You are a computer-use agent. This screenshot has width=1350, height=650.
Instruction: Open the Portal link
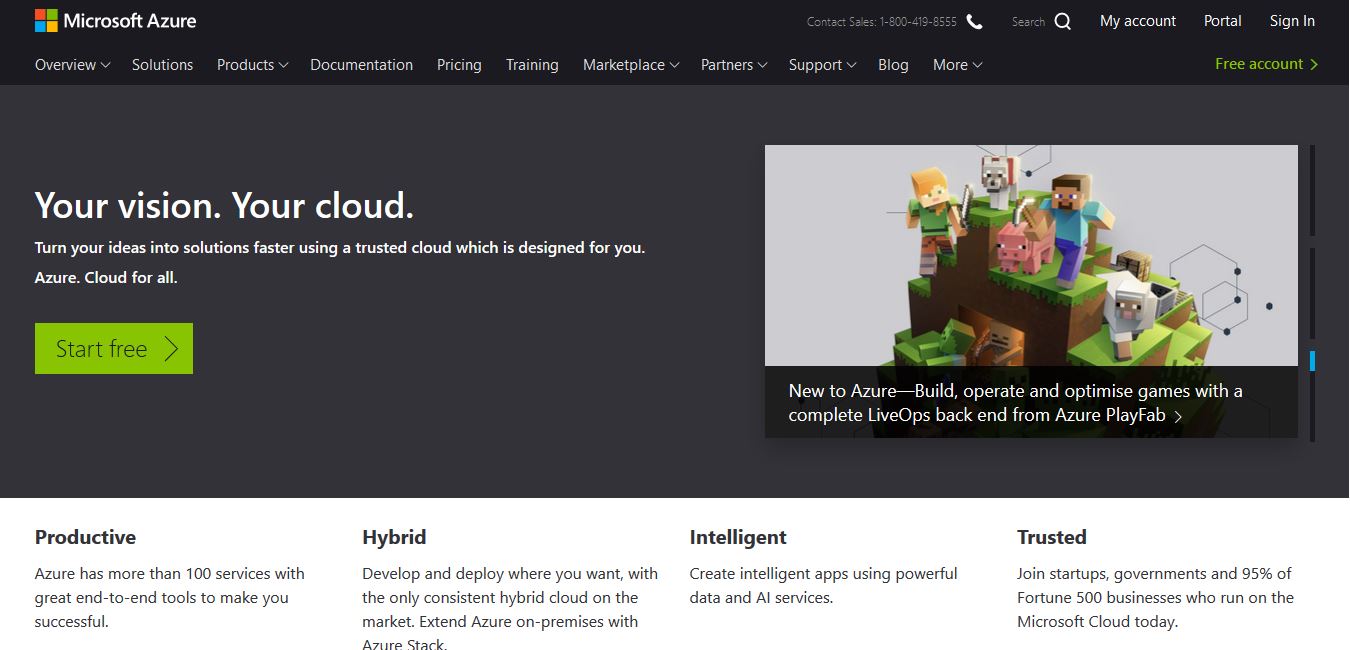(1222, 21)
